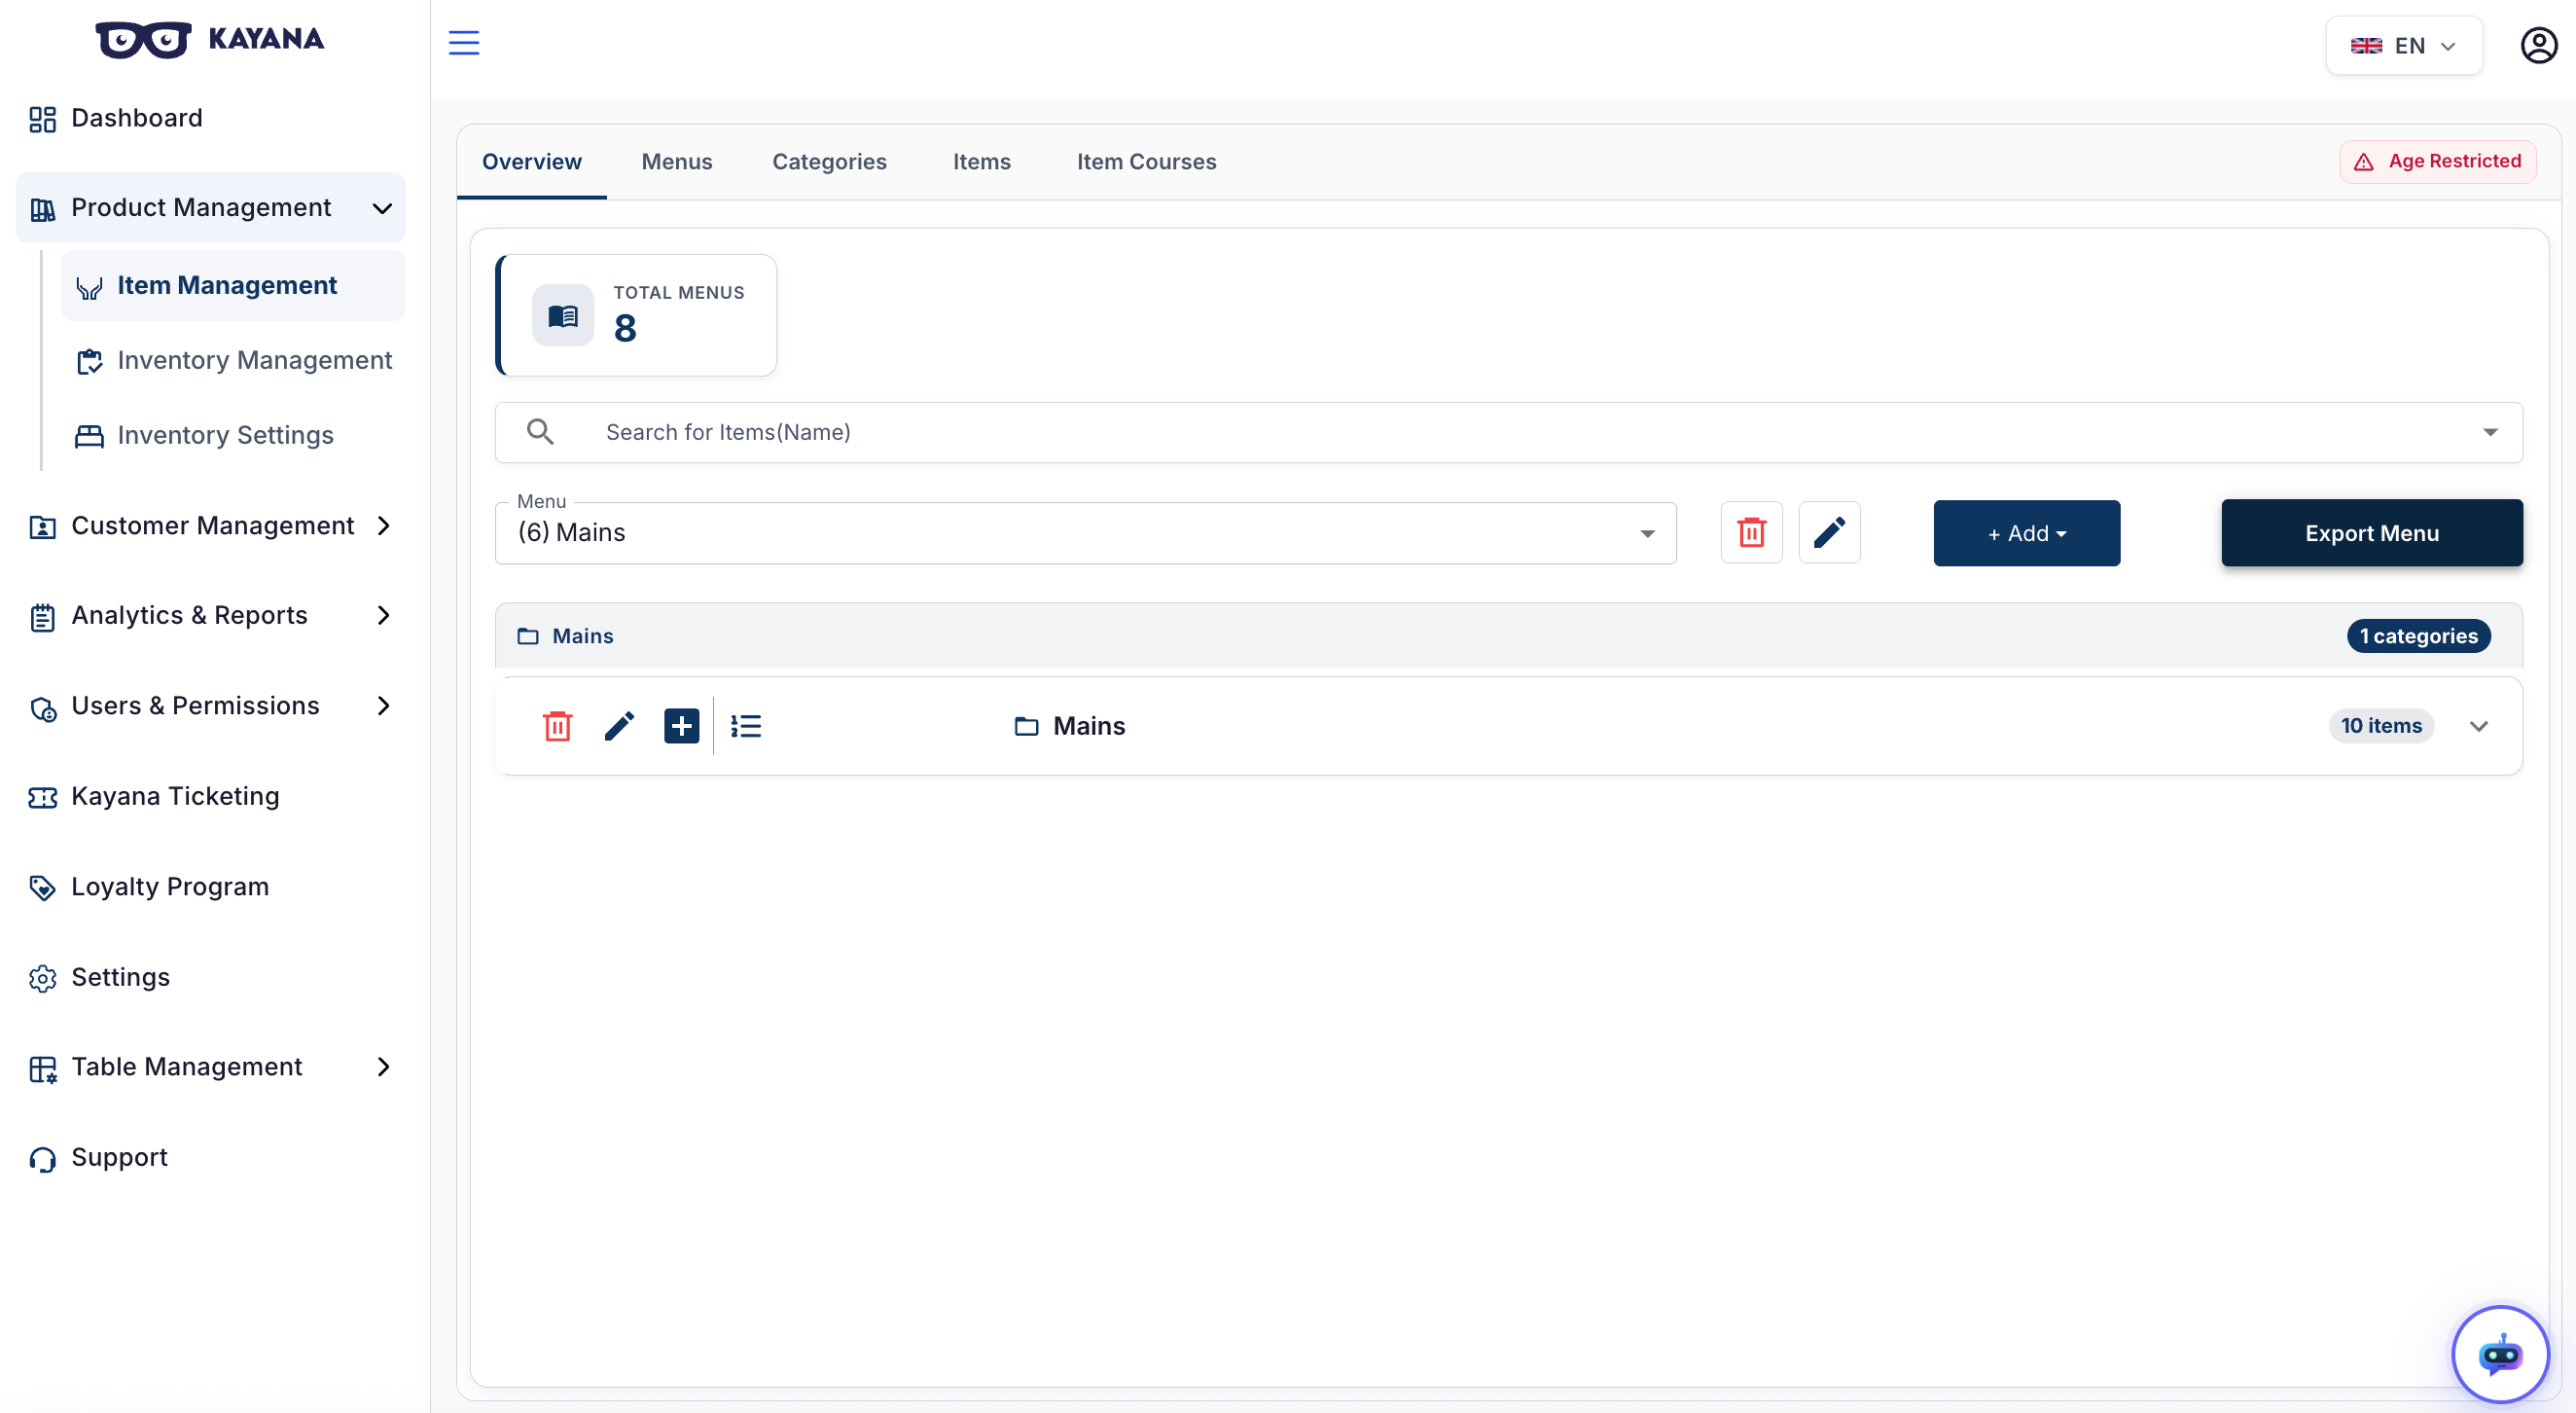The height and width of the screenshot is (1413, 2576).
Task: Click the Inventory Management clipboard icon
Action: point(89,361)
